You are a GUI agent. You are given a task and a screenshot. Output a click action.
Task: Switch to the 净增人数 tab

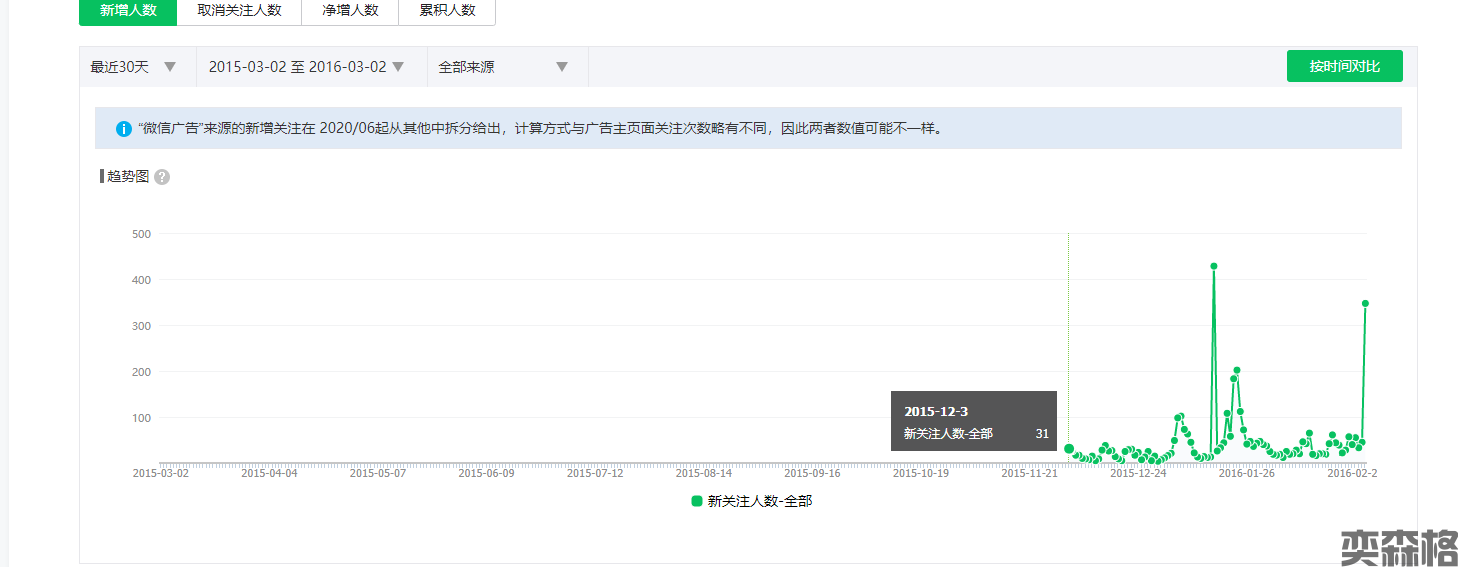350,11
